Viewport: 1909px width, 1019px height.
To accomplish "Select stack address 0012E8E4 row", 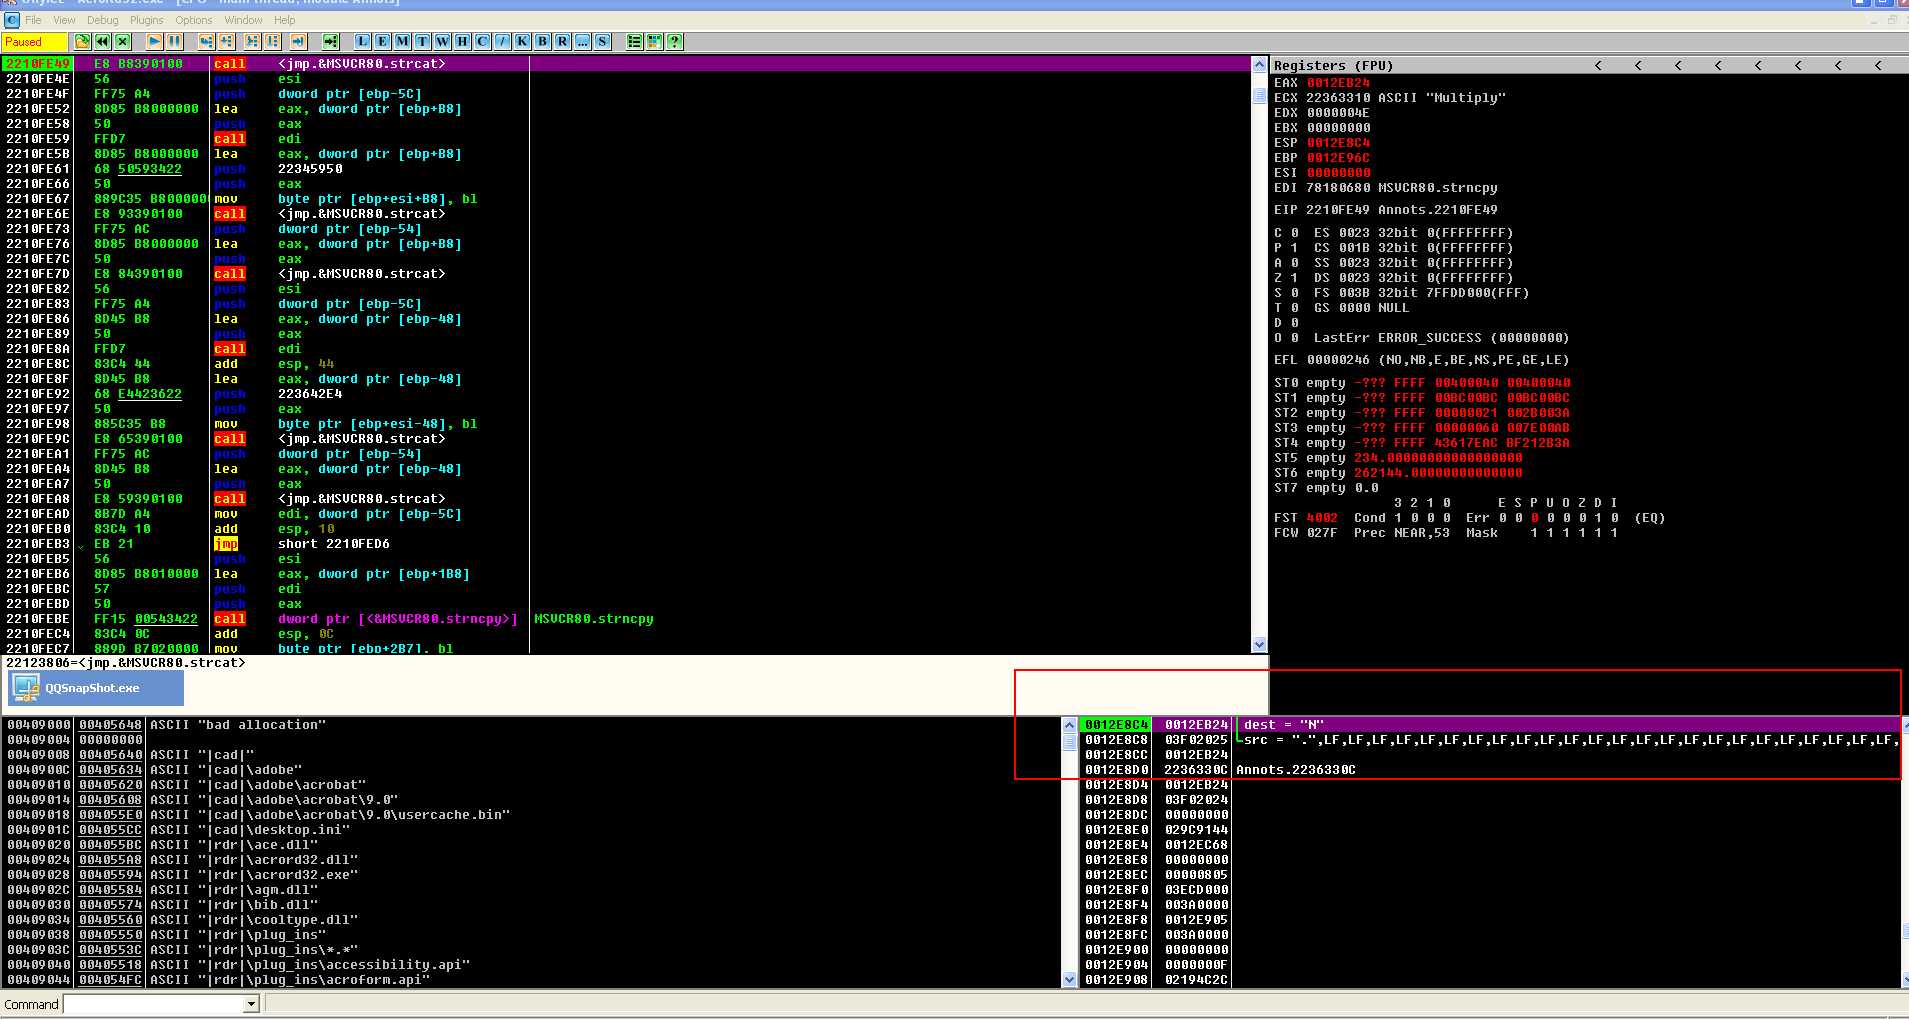I will click(1490, 845).
